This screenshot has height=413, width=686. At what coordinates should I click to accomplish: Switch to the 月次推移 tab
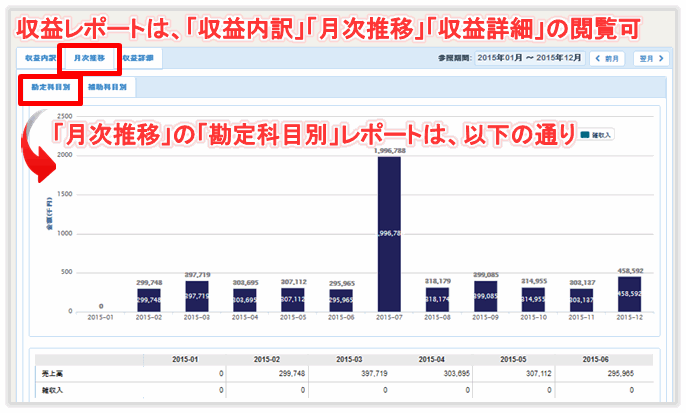90,59
